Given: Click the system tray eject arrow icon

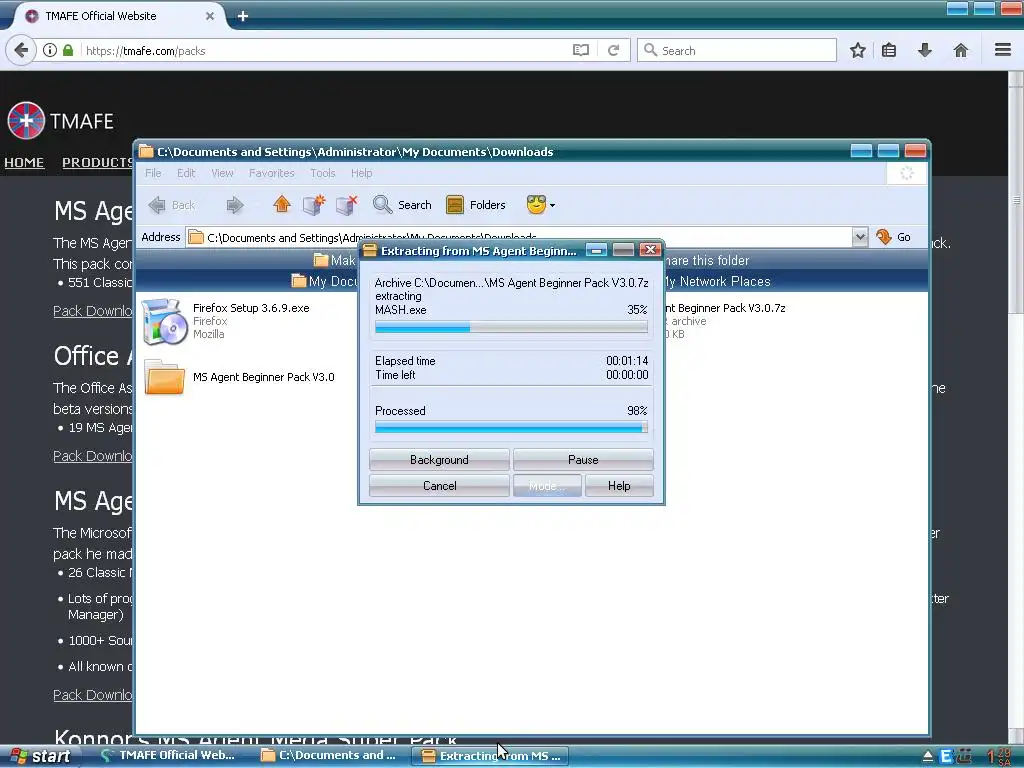Looking at the screenshot, I should tap(927, 757).
